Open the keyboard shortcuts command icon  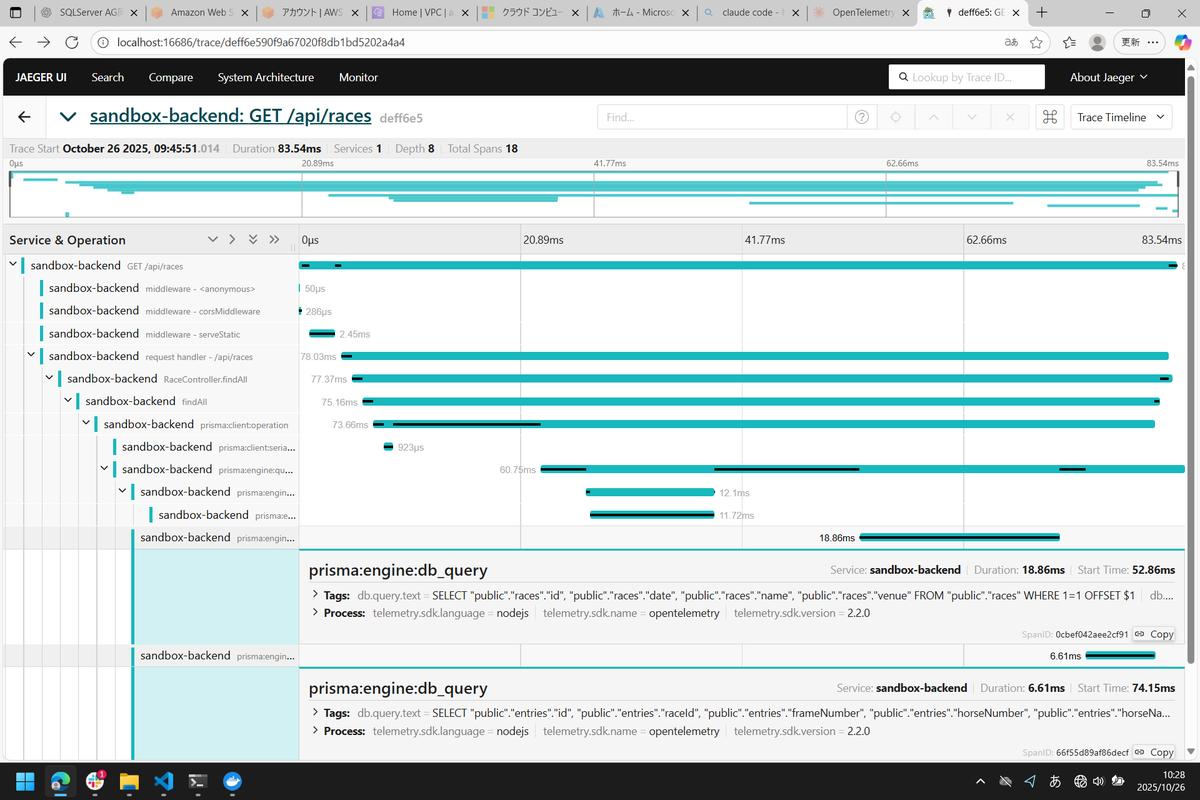click(x=1049, y=117)
